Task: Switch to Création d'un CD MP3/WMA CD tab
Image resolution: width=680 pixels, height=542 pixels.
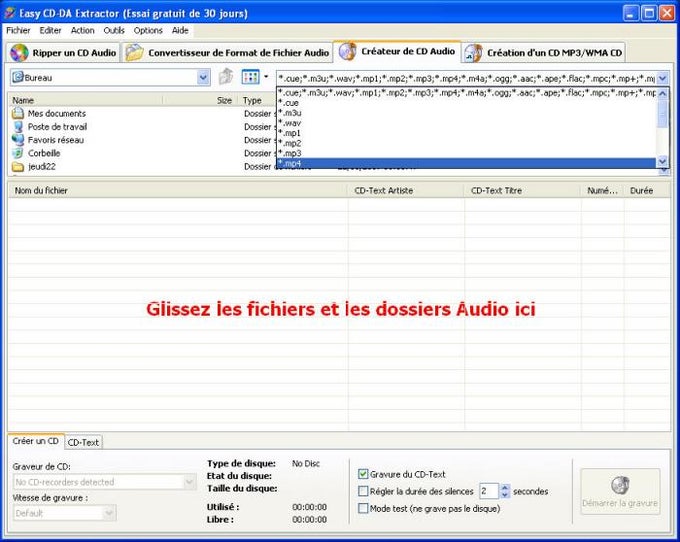Action: [x=543, y=53]
